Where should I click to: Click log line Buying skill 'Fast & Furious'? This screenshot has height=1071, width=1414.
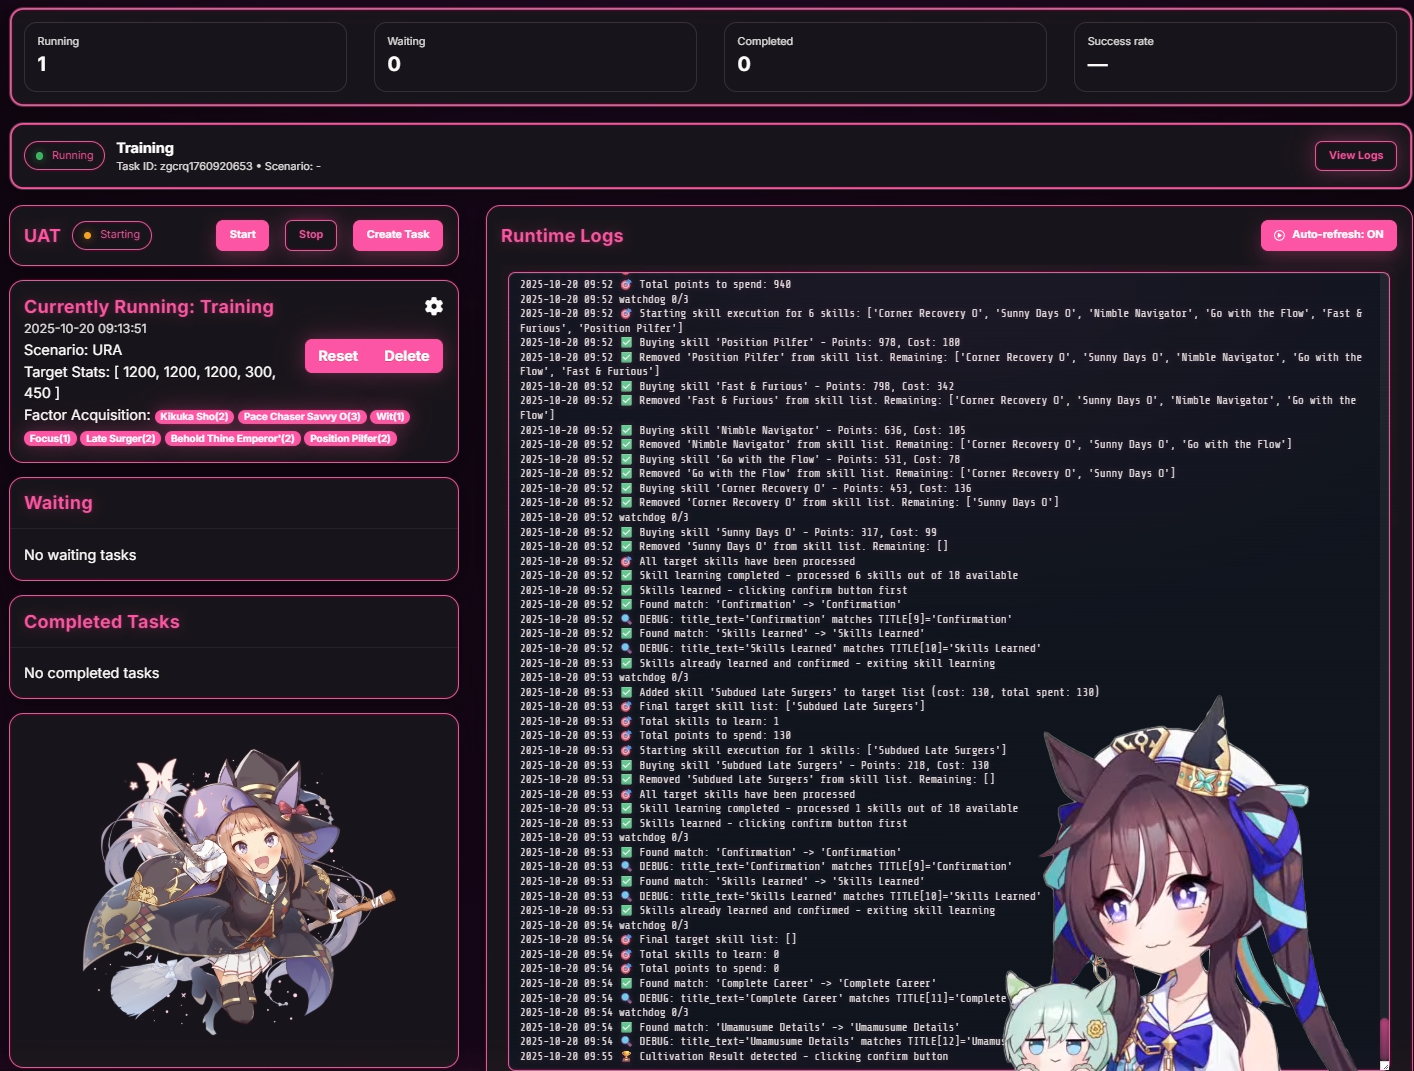point(737,387)
